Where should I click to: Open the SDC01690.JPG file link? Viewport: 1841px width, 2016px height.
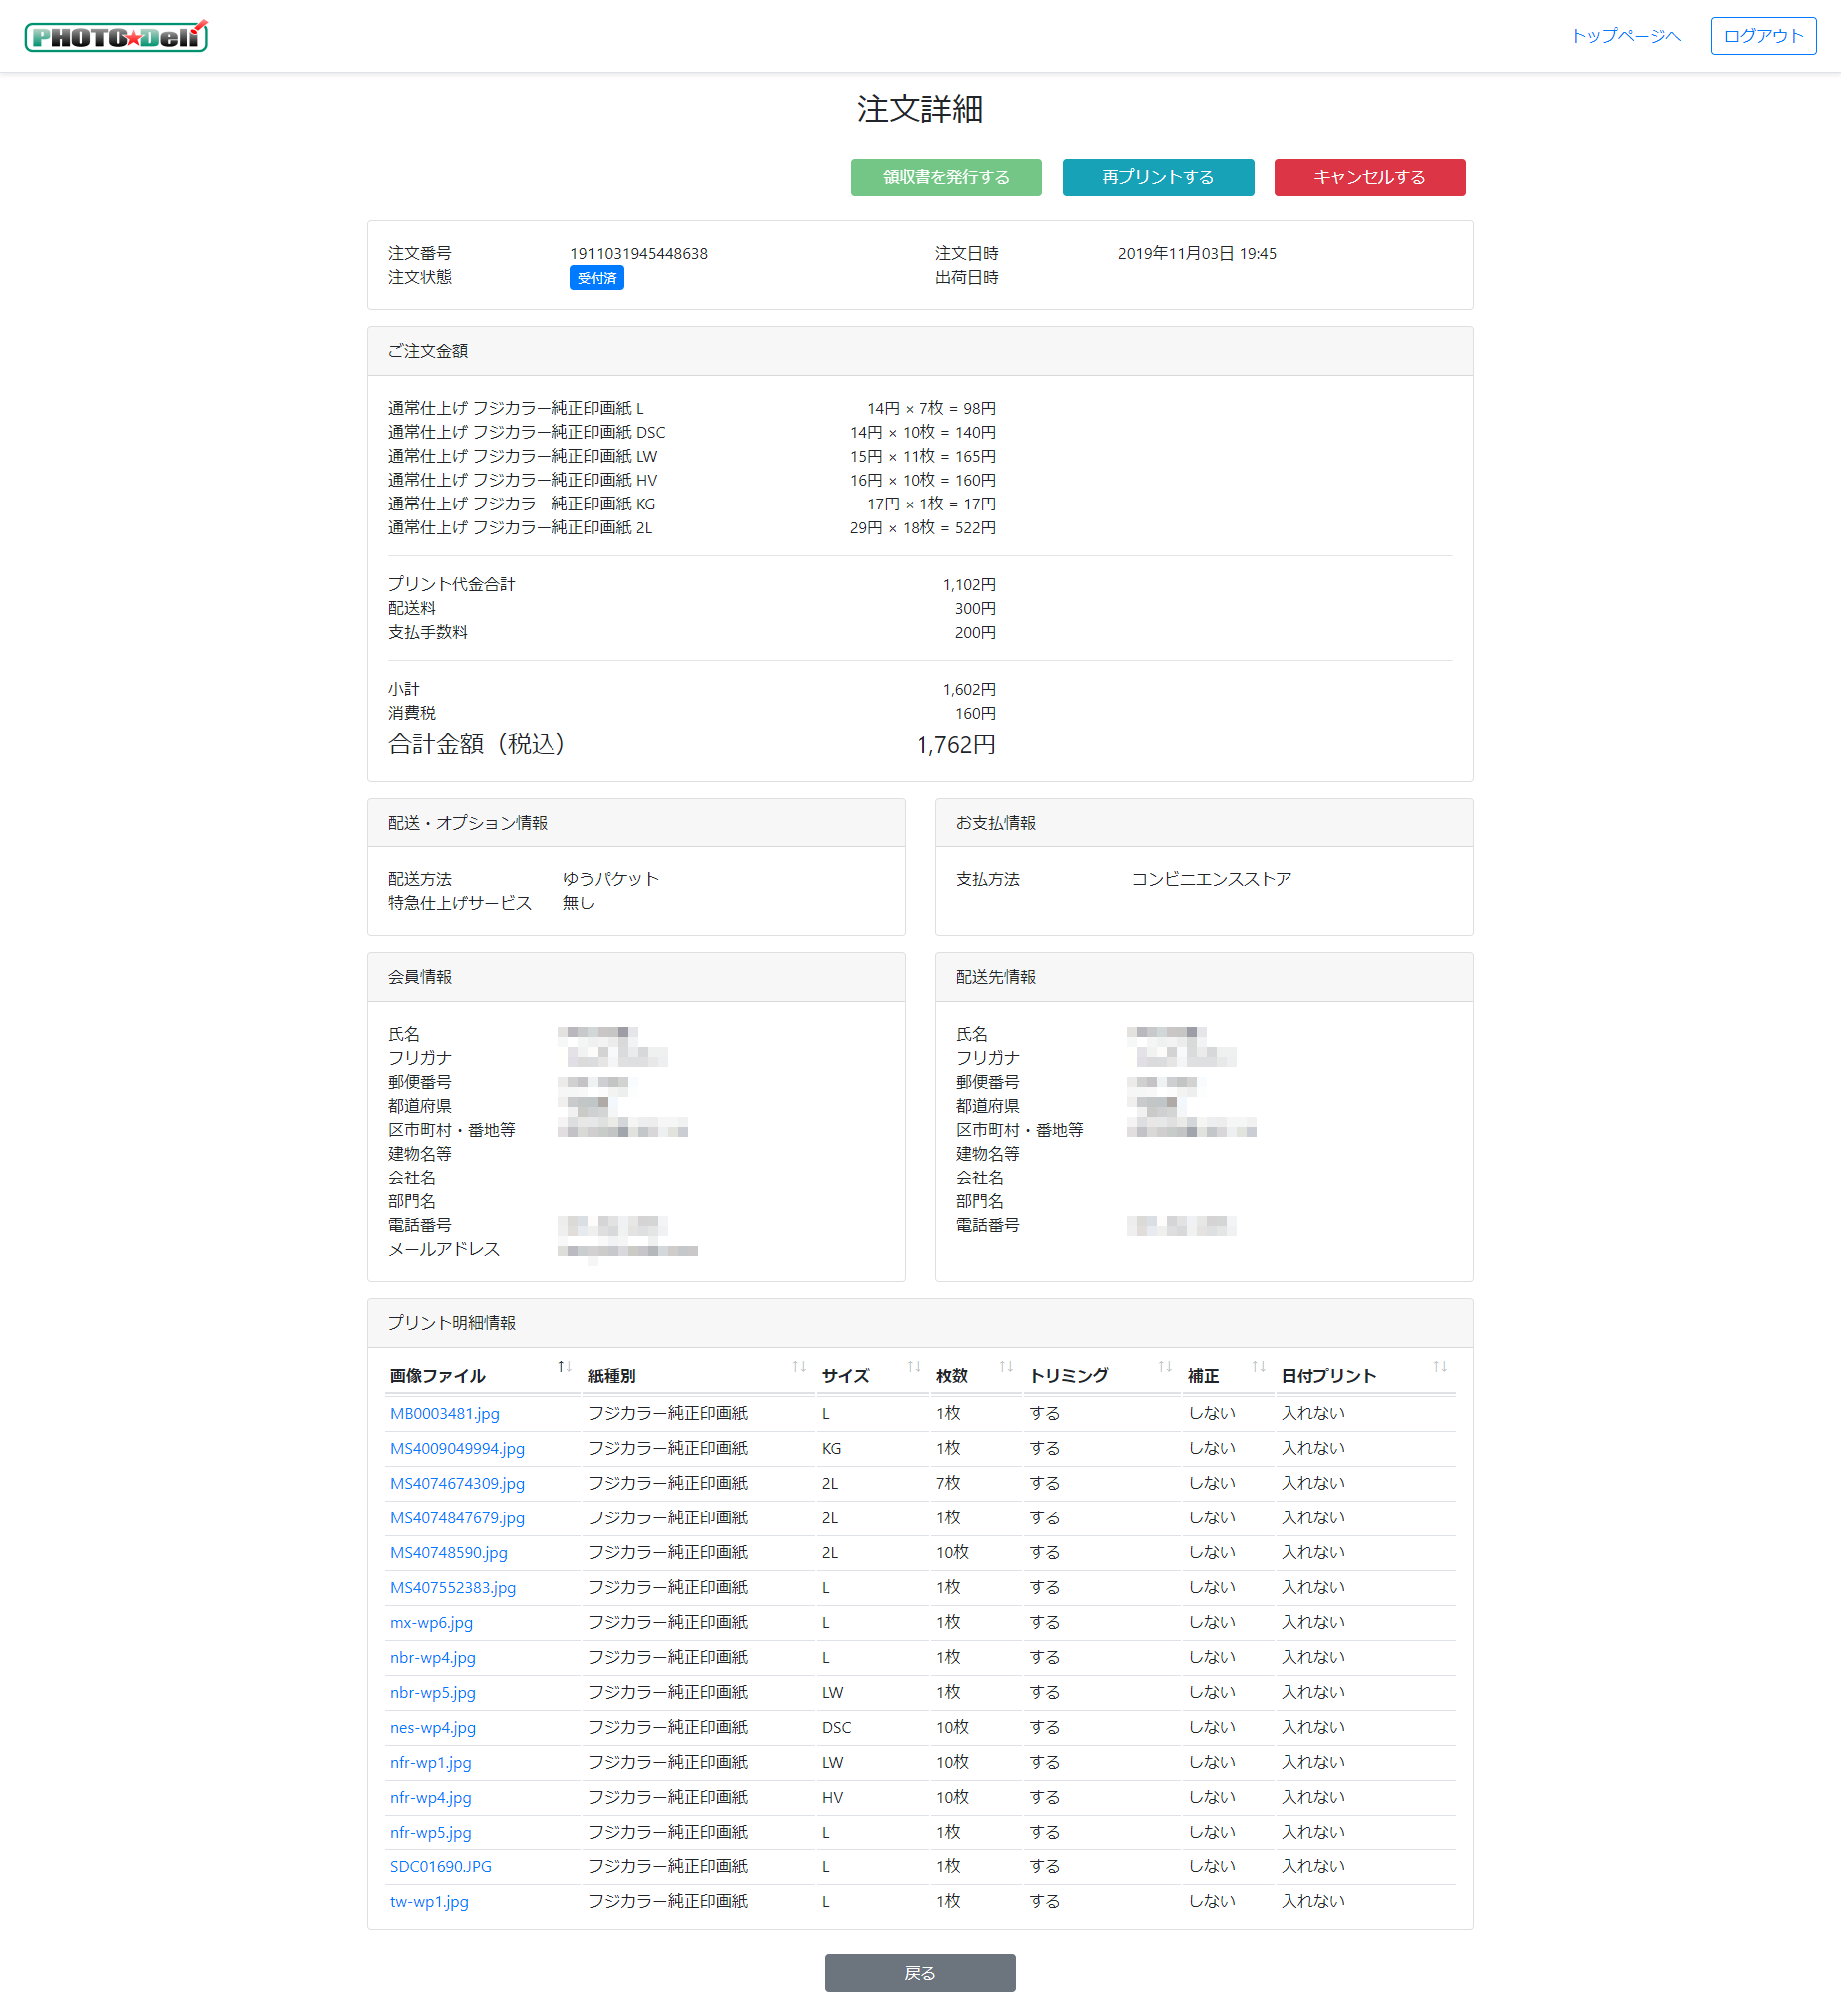440,1867
